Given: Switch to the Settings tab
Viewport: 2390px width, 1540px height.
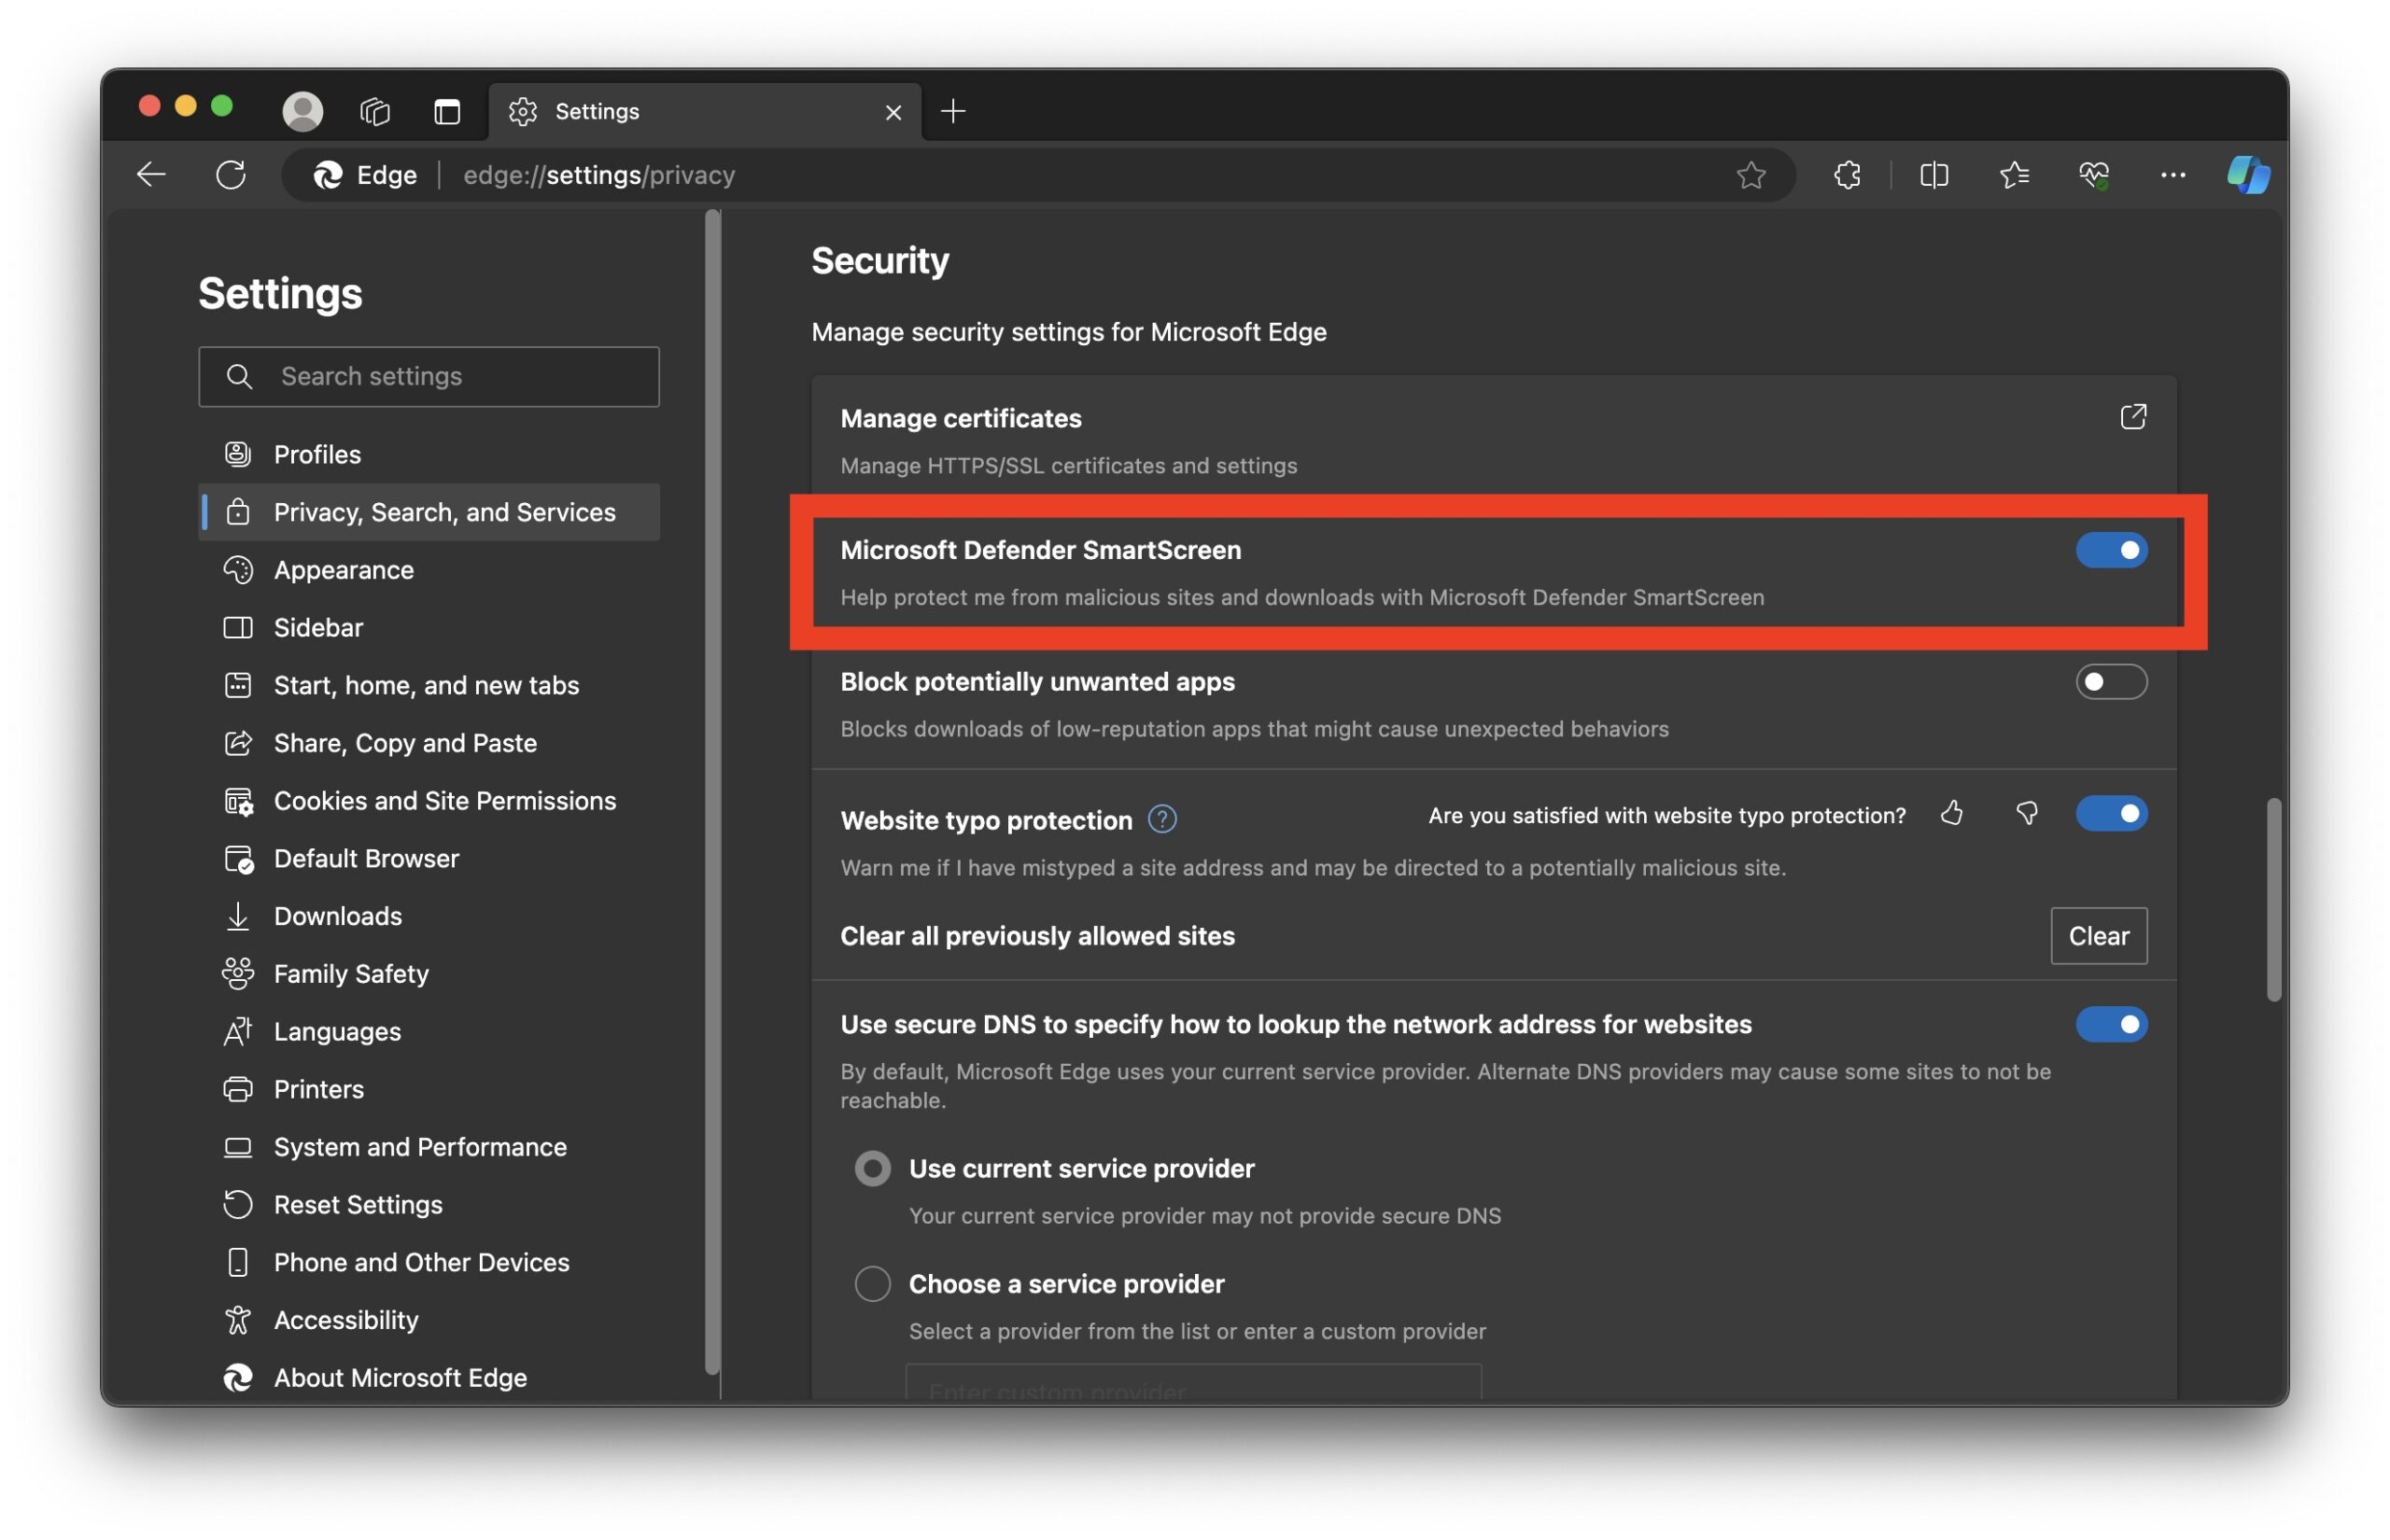Looking at the screenshot, I should [x=597, y=111].
